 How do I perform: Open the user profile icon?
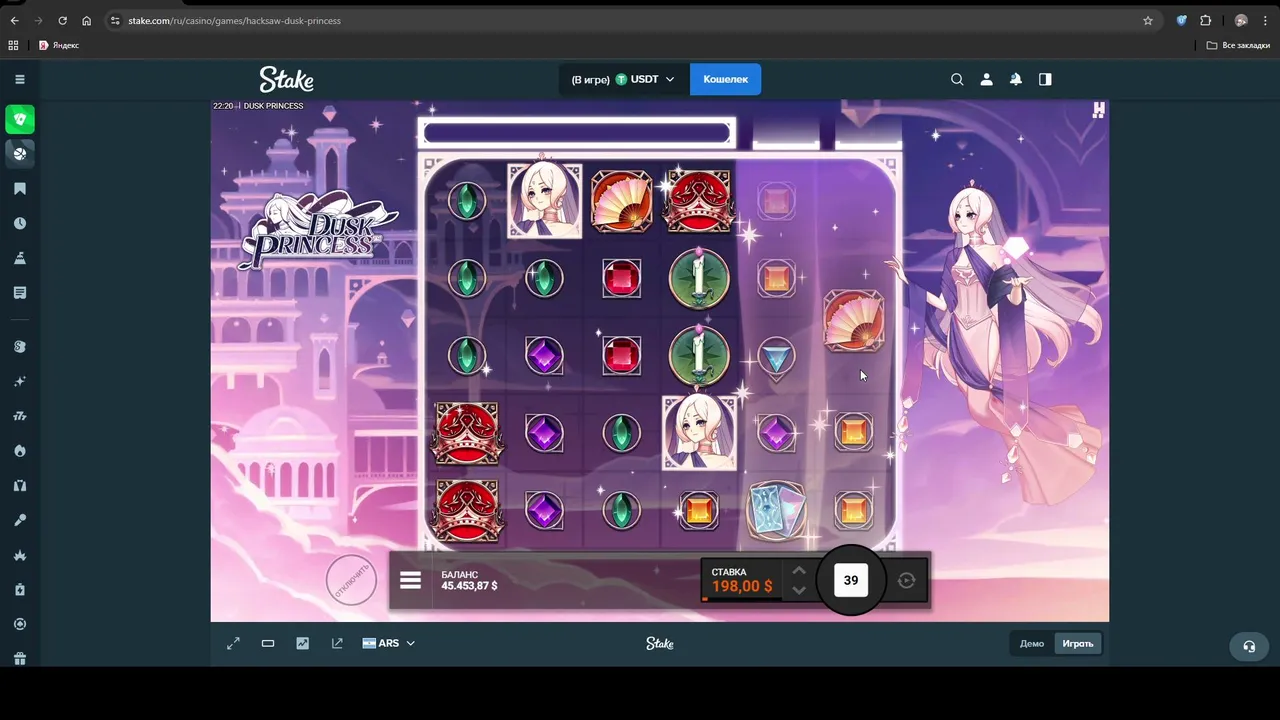[986, 79]
